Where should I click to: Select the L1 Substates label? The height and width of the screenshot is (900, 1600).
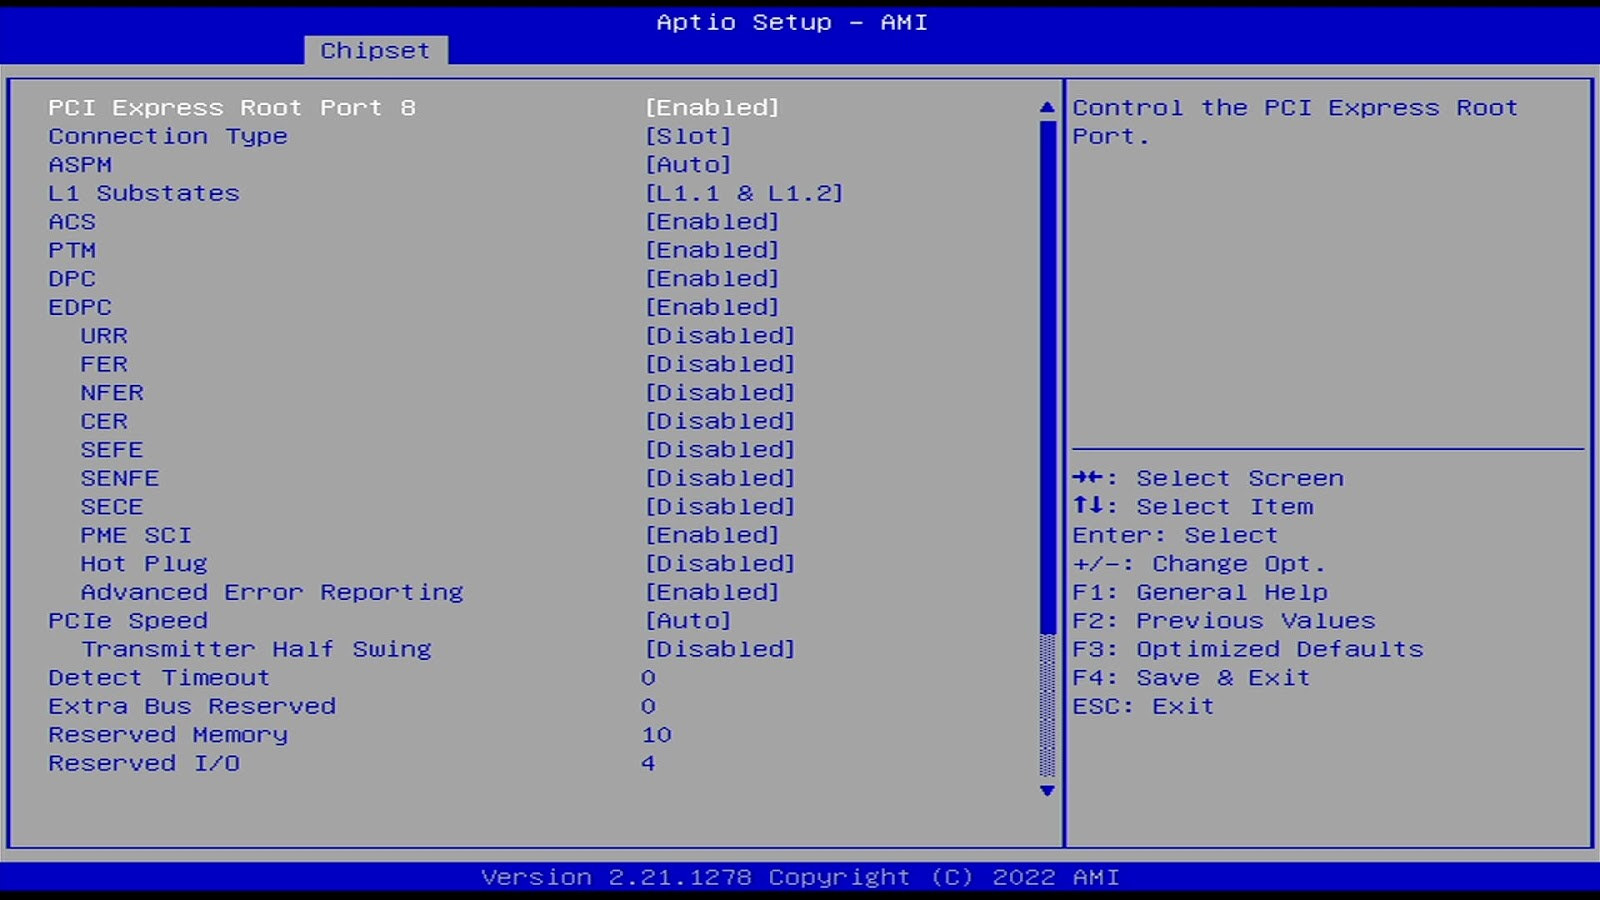144,193
